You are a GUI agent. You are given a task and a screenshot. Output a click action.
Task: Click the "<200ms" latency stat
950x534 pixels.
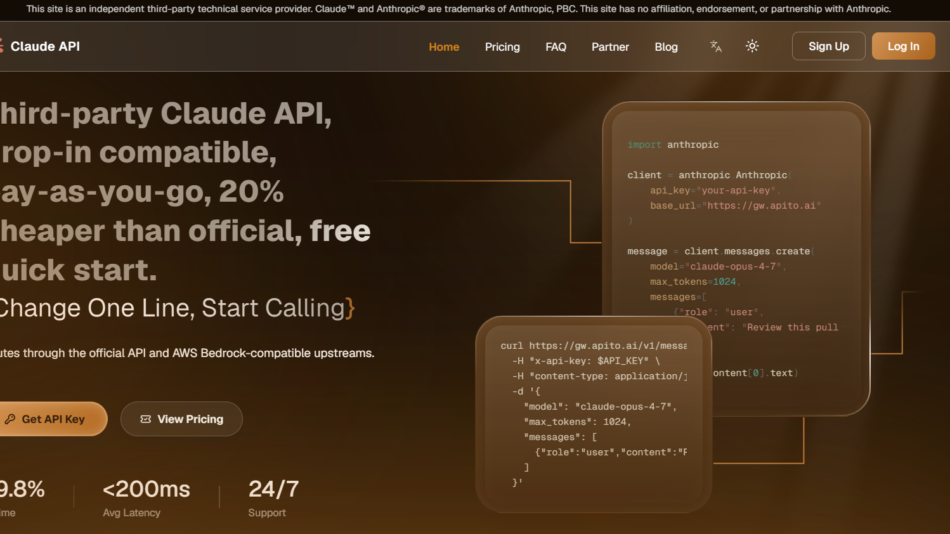[146, 489]
